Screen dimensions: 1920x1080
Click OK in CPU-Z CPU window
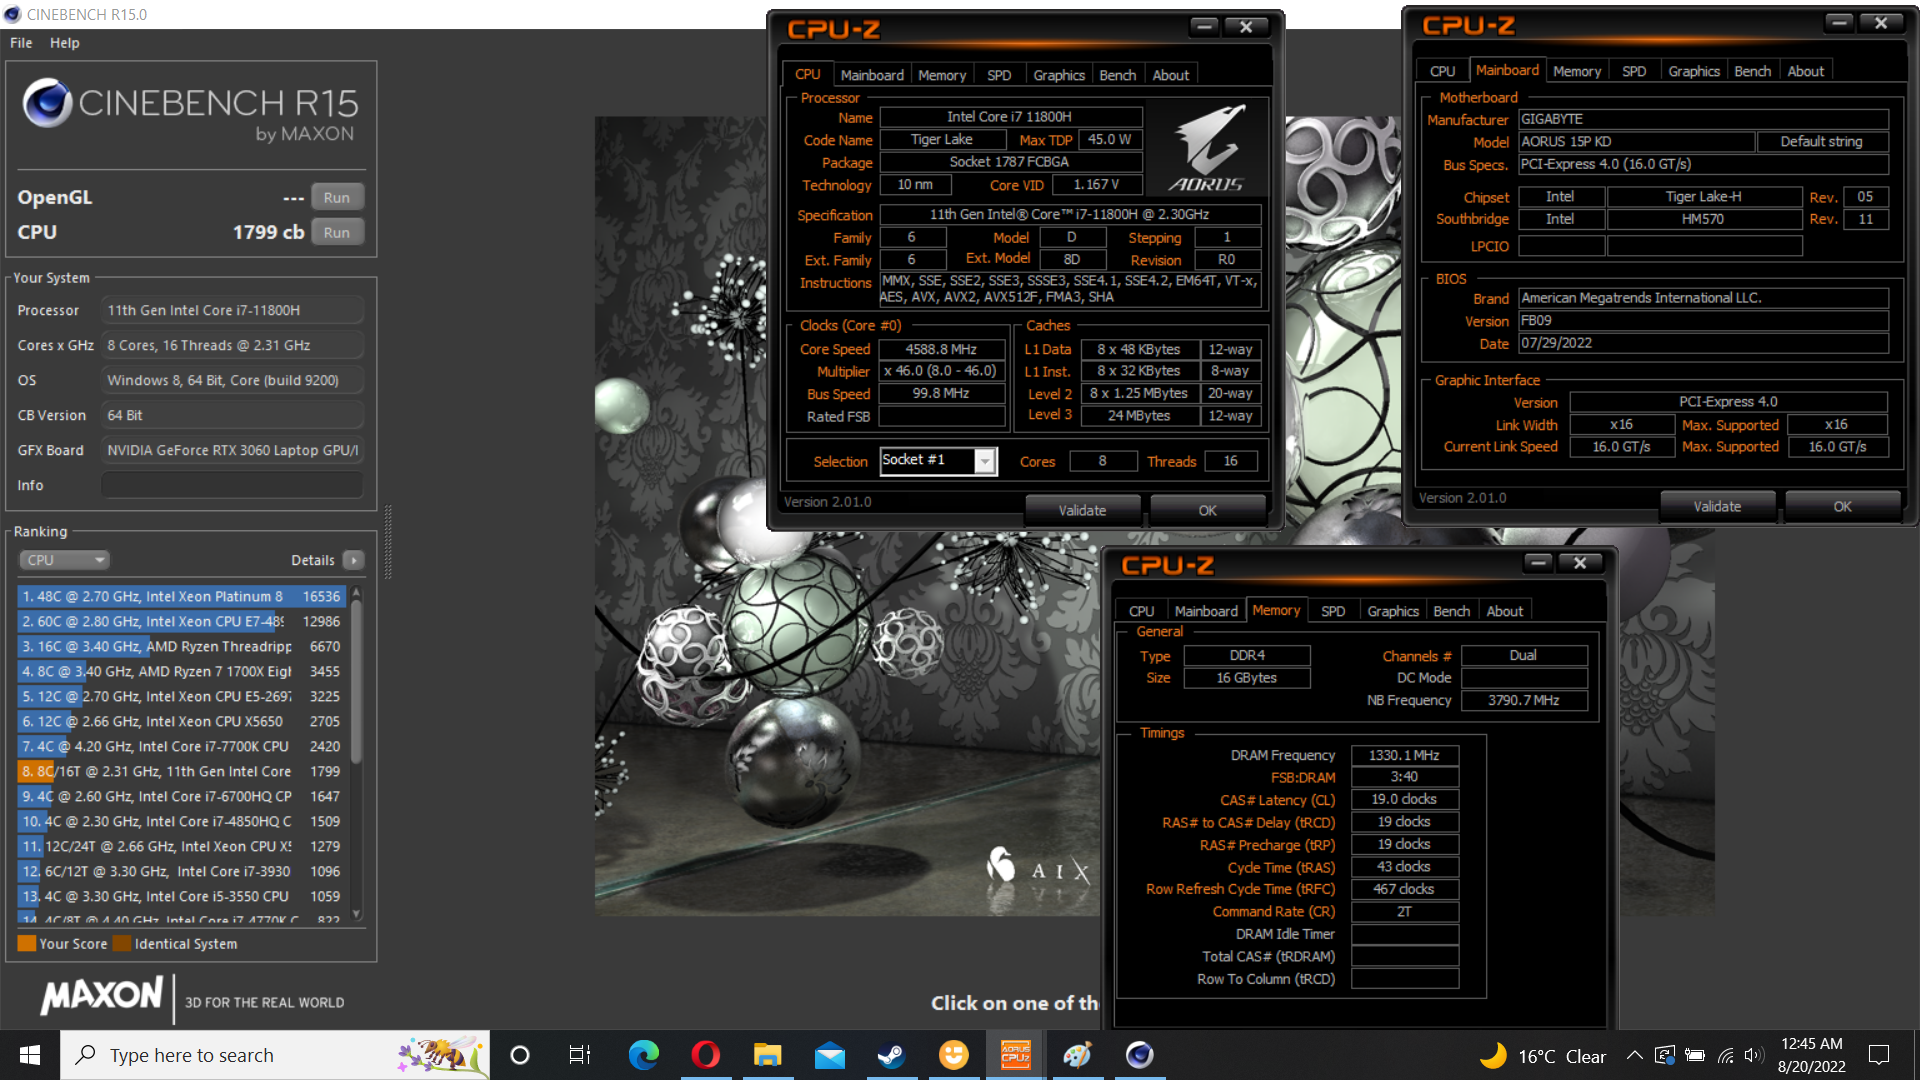1208,510
